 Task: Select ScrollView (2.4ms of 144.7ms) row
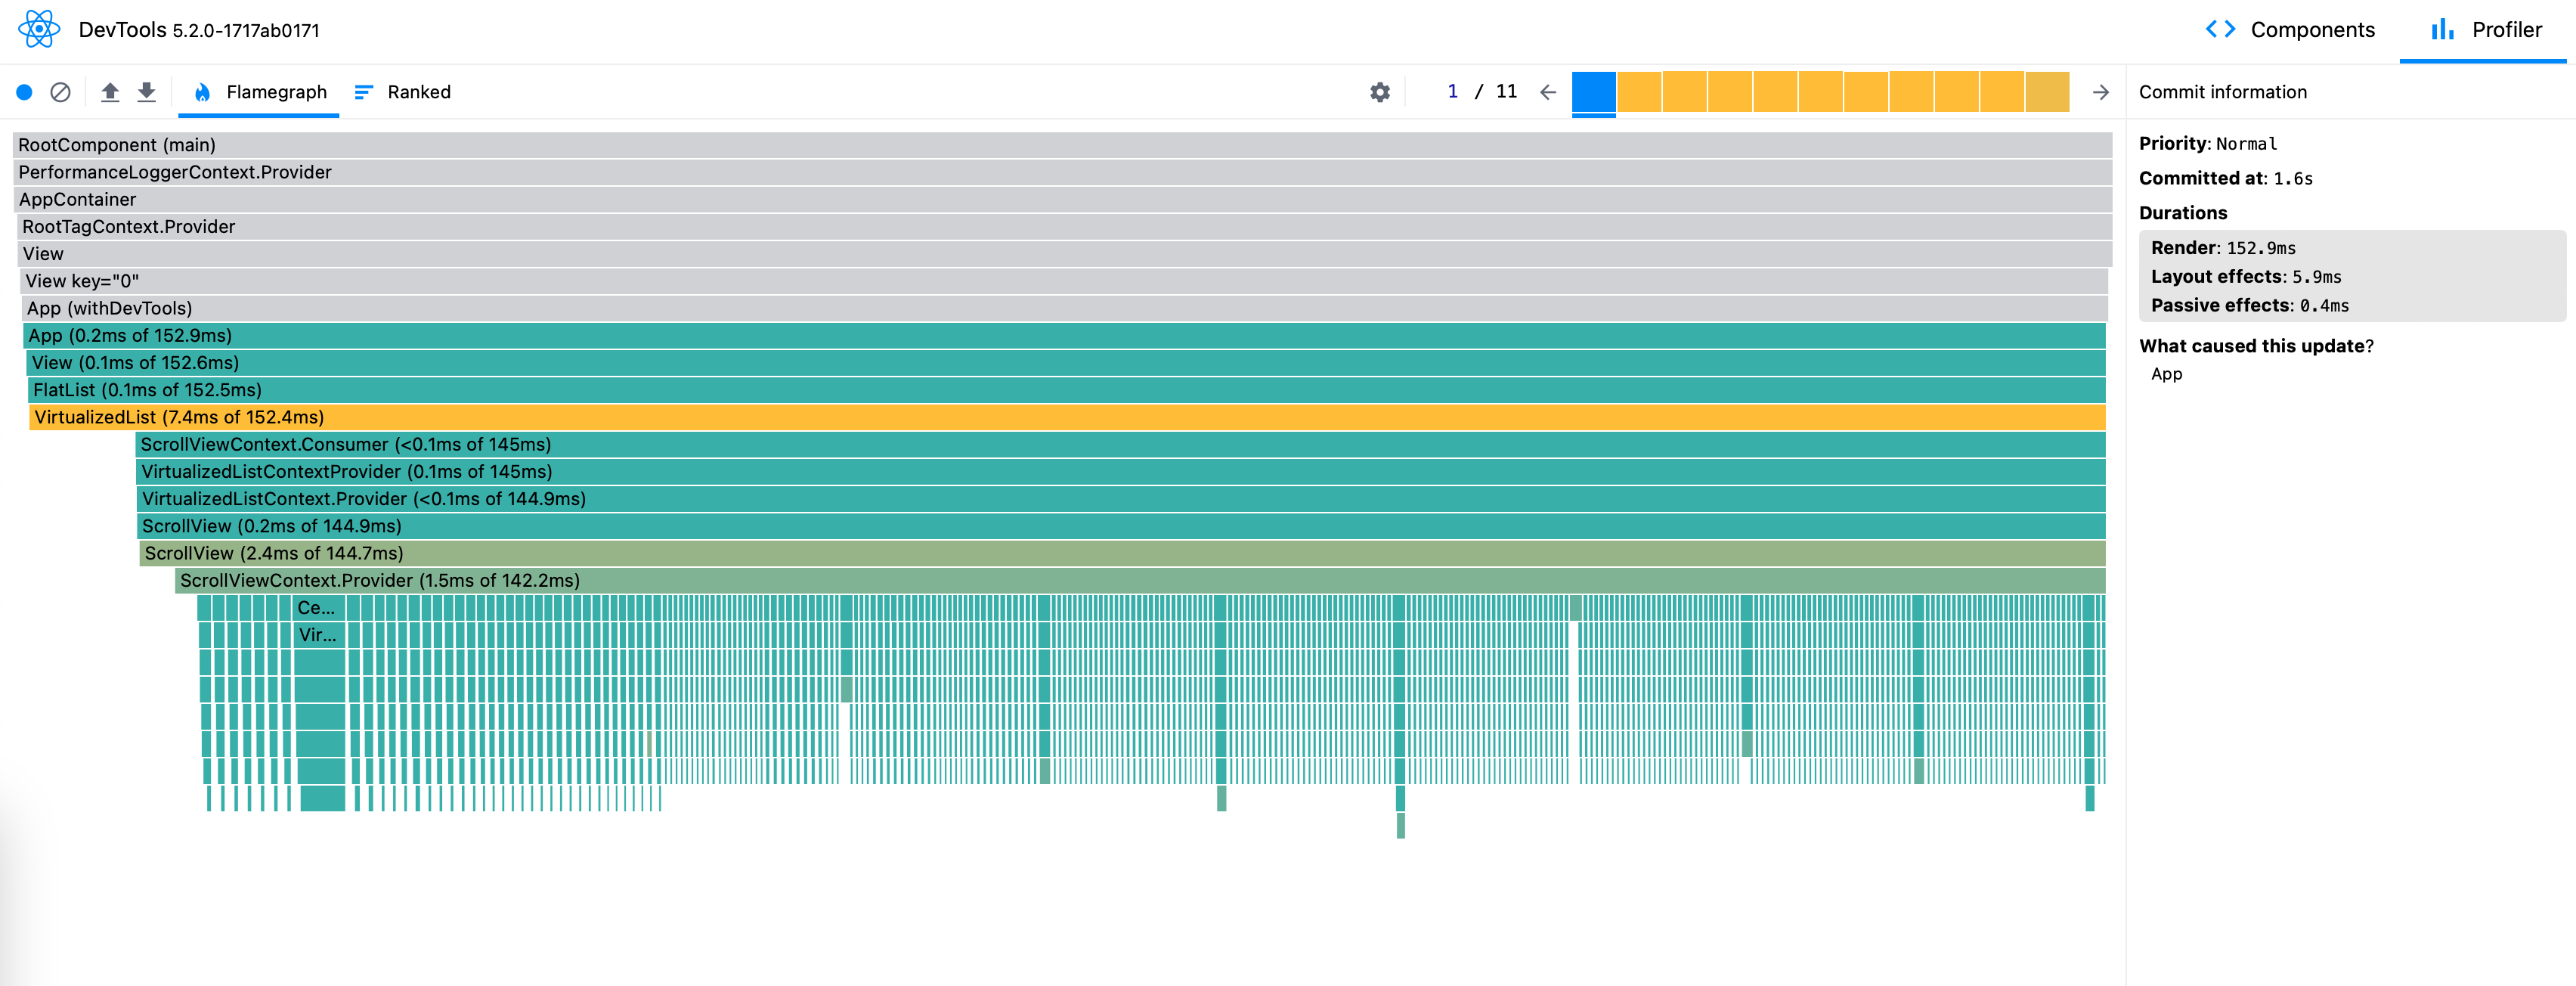1123,553
